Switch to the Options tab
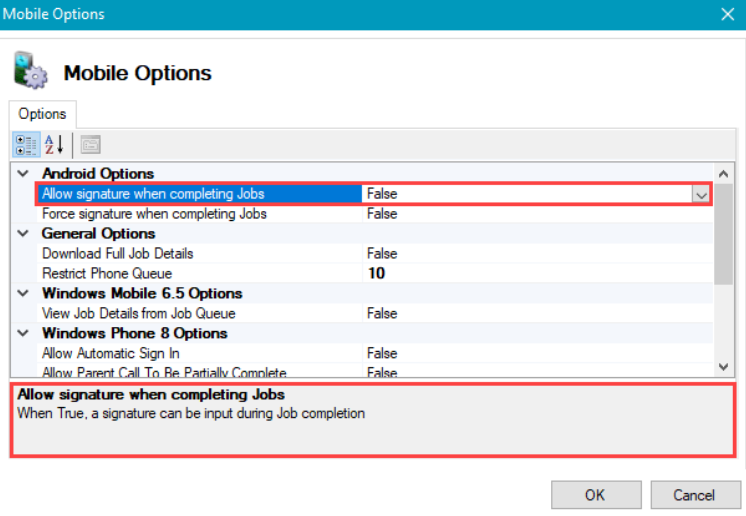 [42, 114]
